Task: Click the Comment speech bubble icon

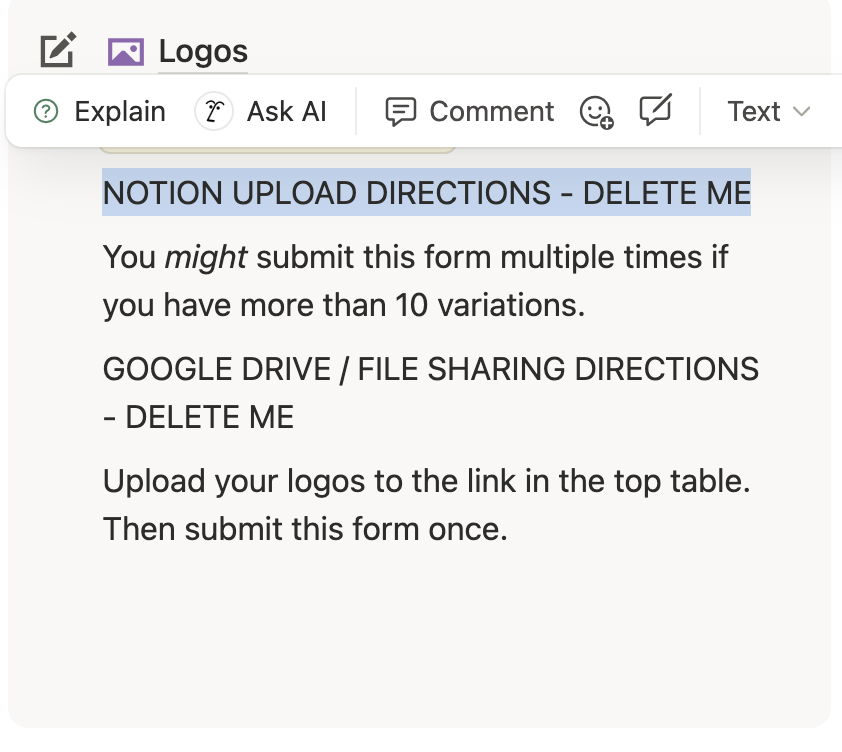Action: (x=400, y=111)
